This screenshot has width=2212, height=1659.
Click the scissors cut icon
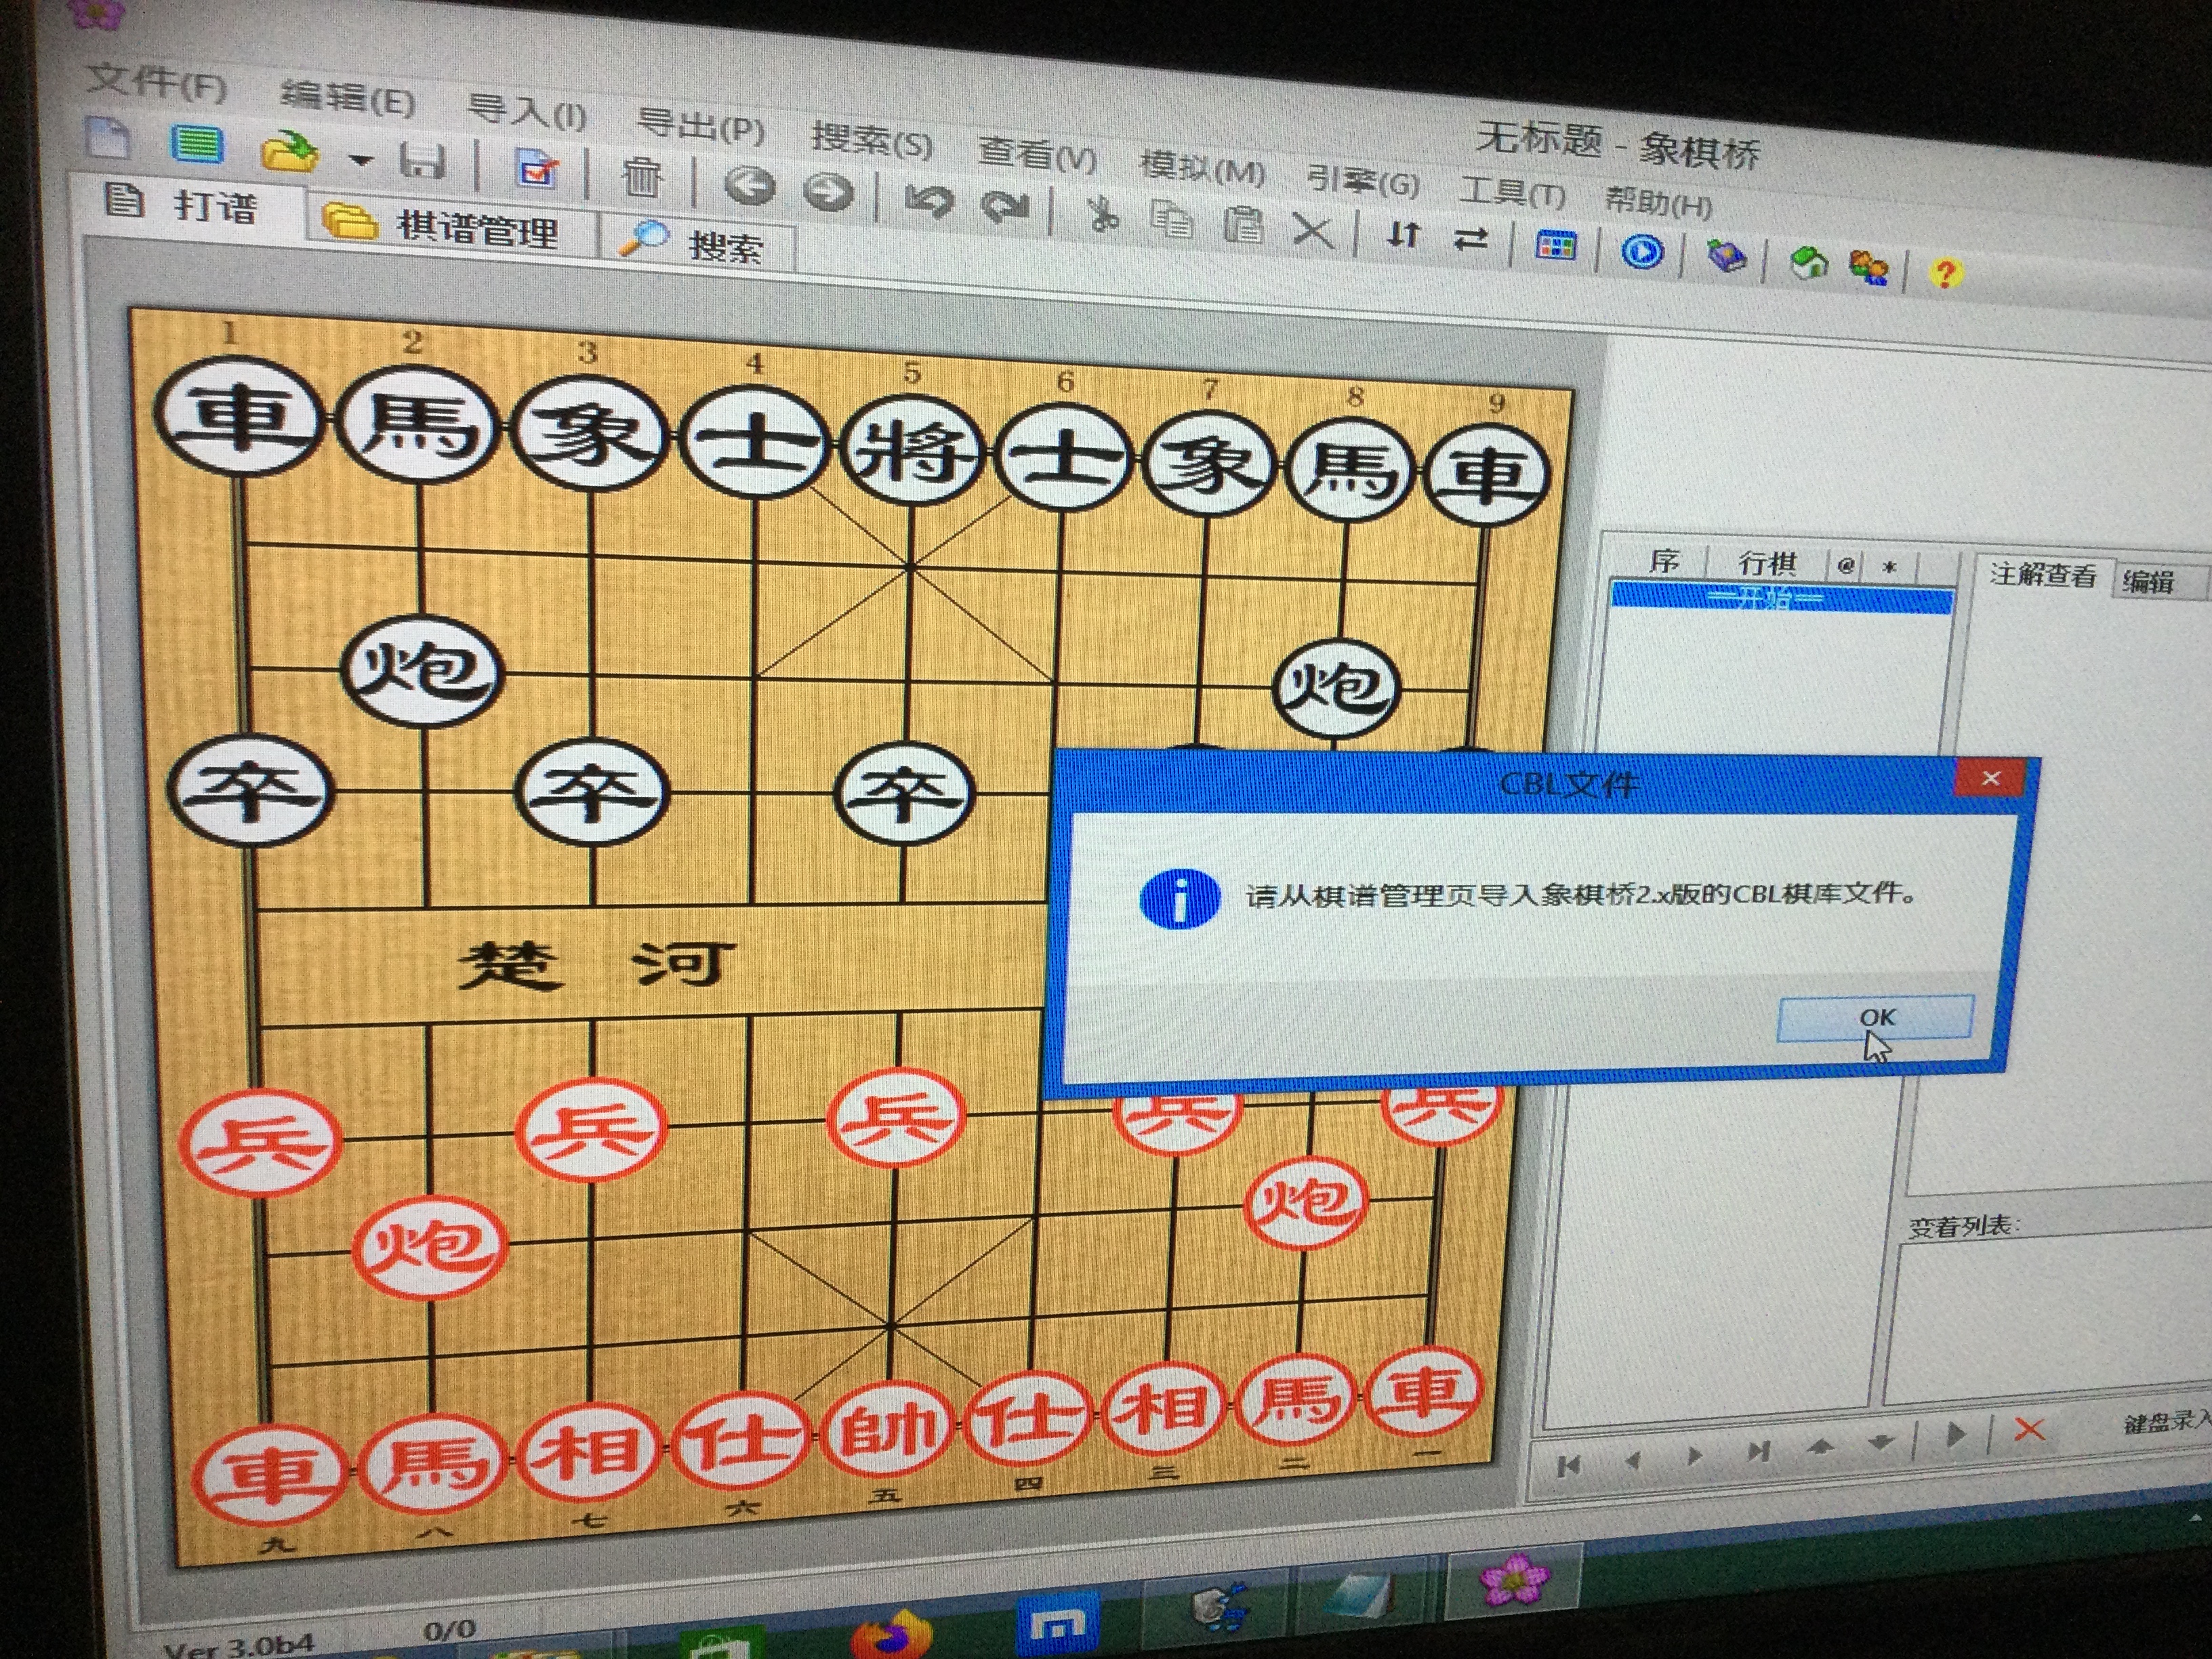1102,215
